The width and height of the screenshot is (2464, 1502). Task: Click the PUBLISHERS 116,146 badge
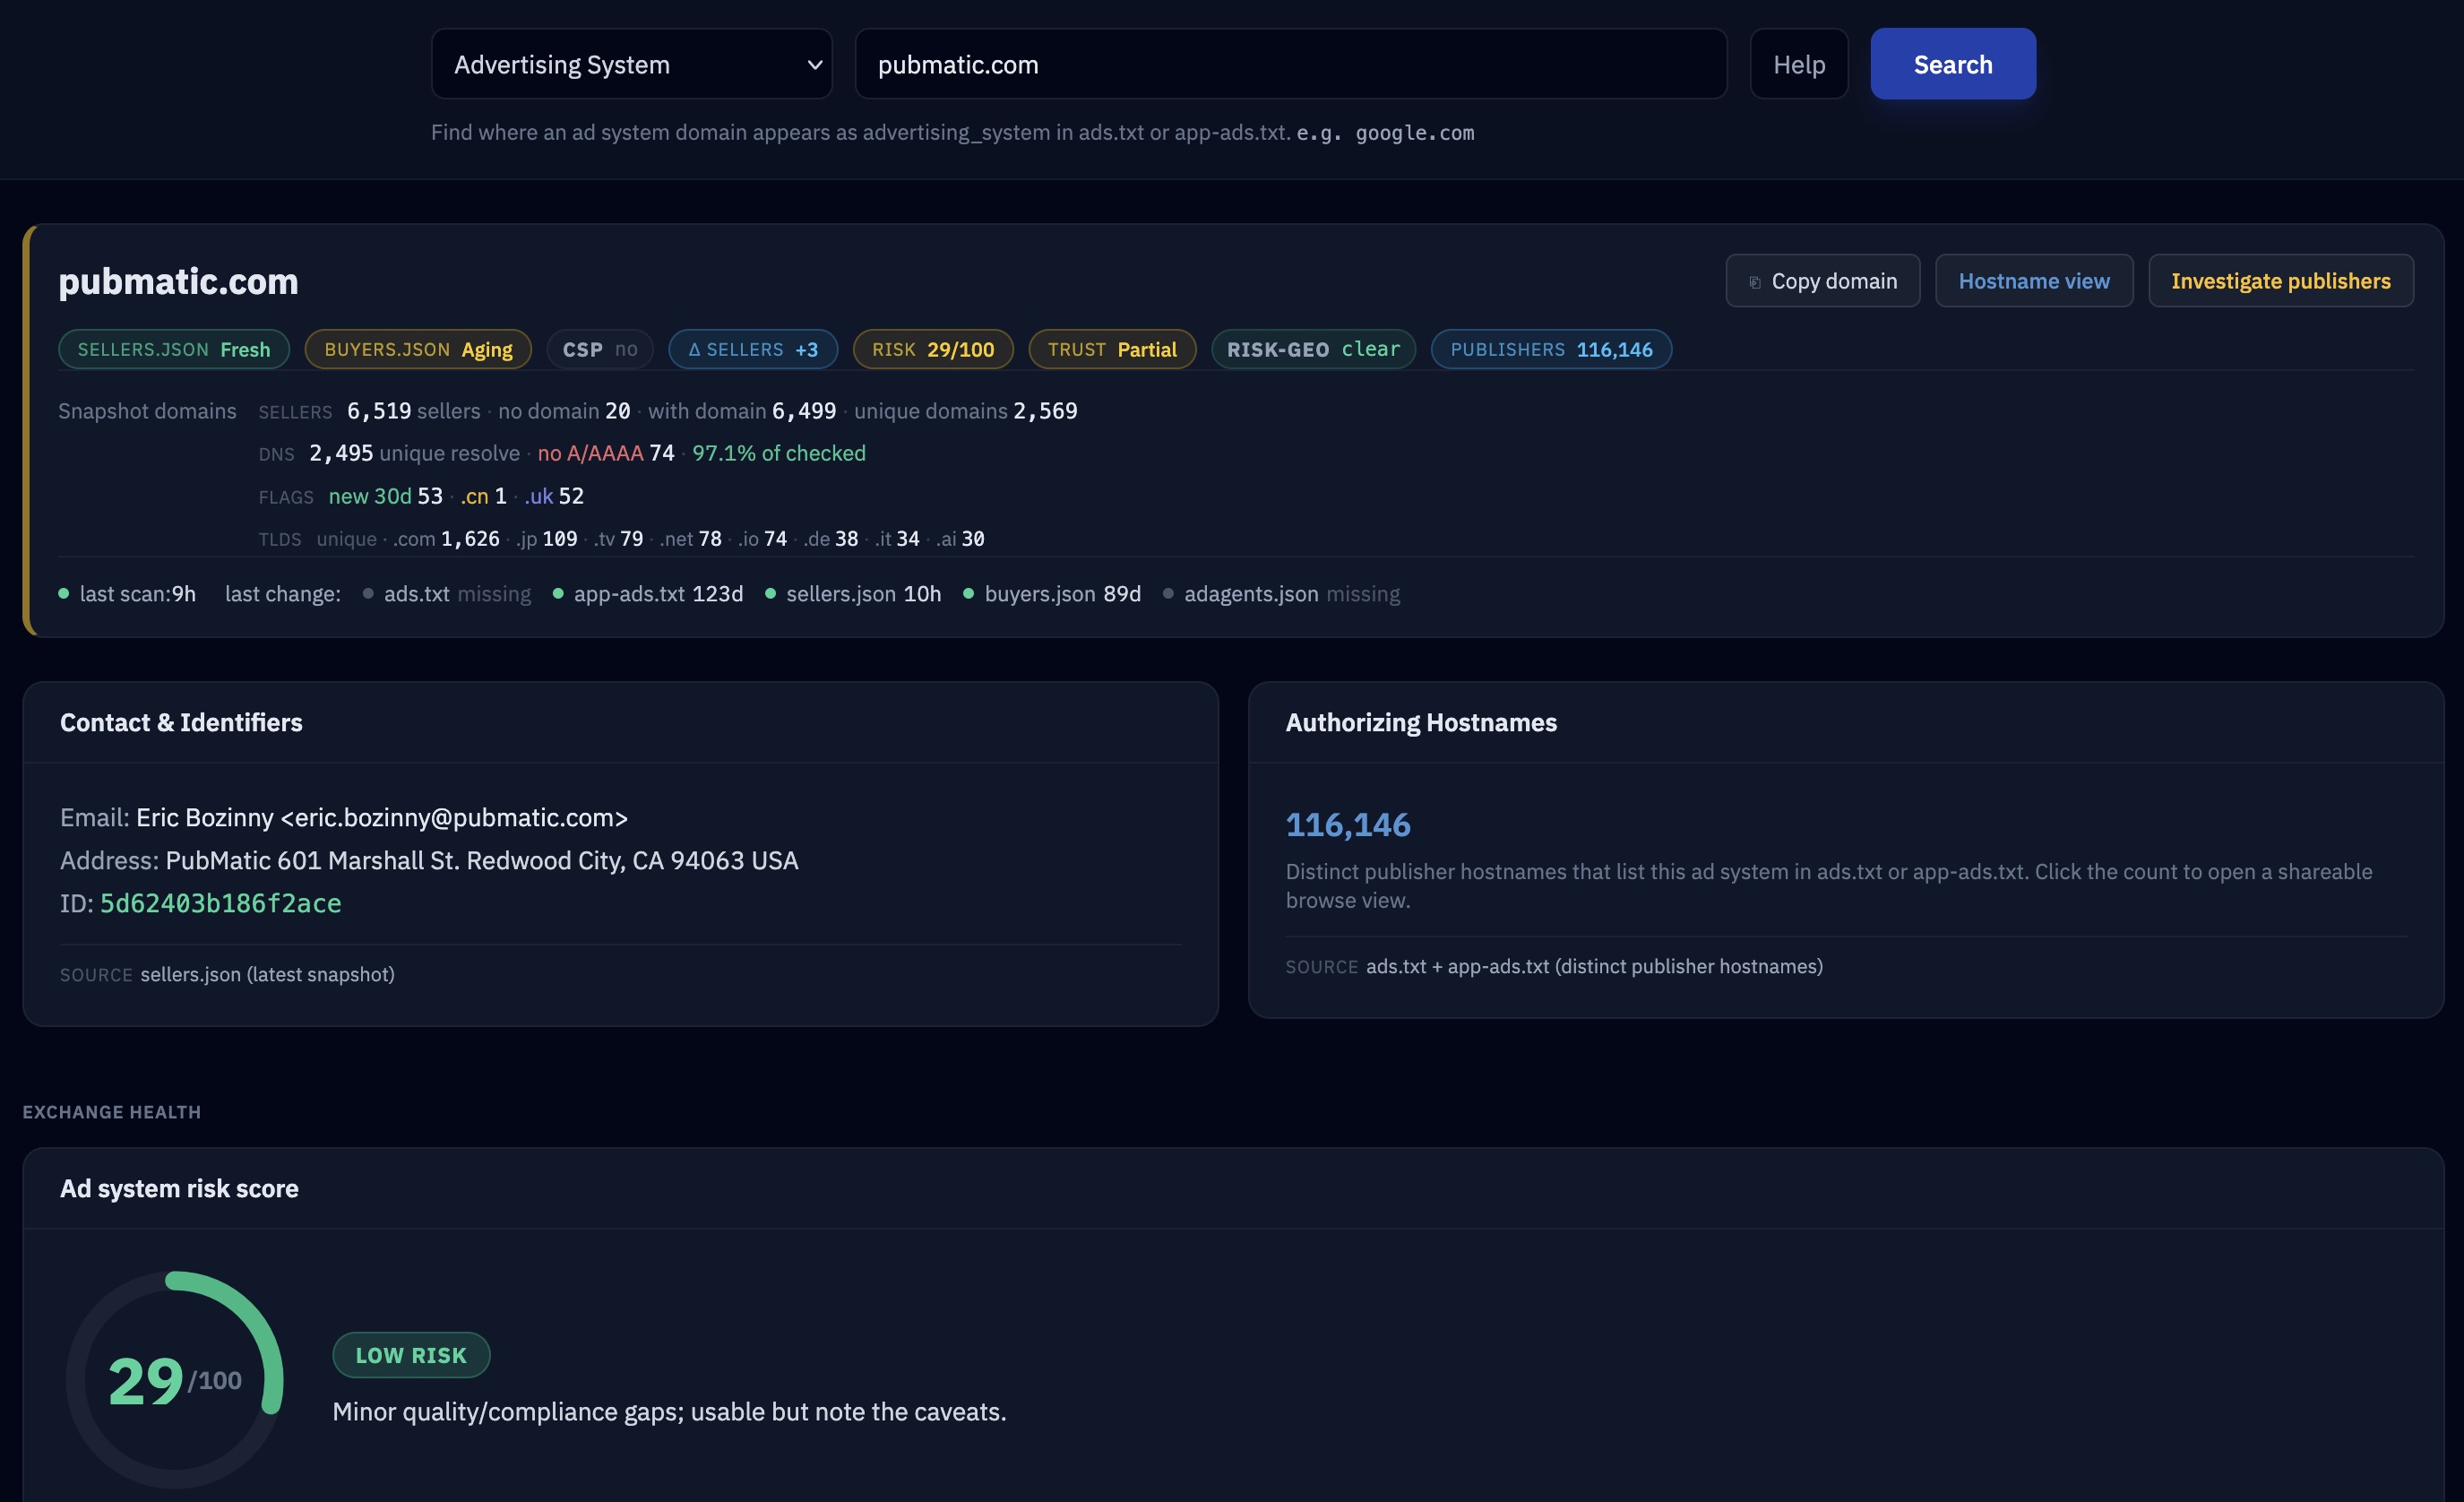click(x=1551, y=349)
